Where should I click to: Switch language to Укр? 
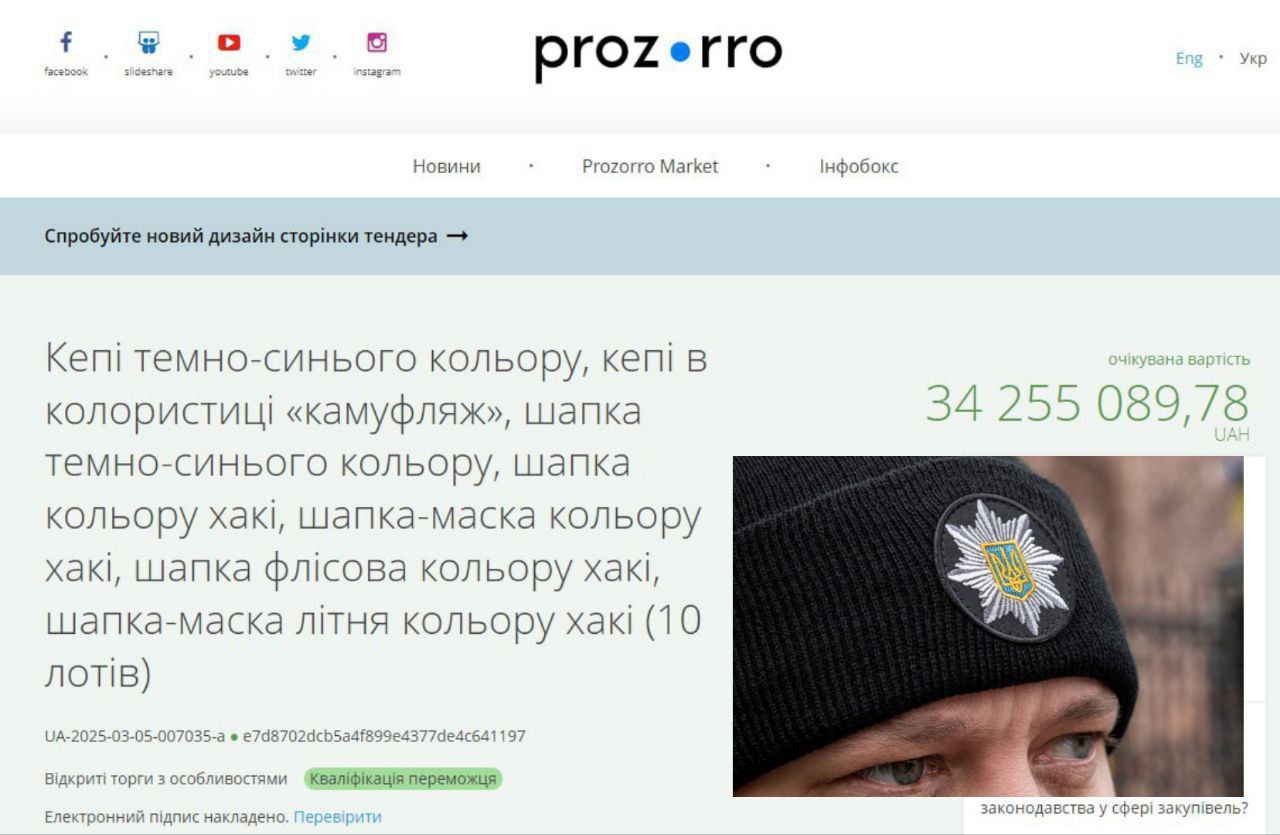click(1253, 58)
